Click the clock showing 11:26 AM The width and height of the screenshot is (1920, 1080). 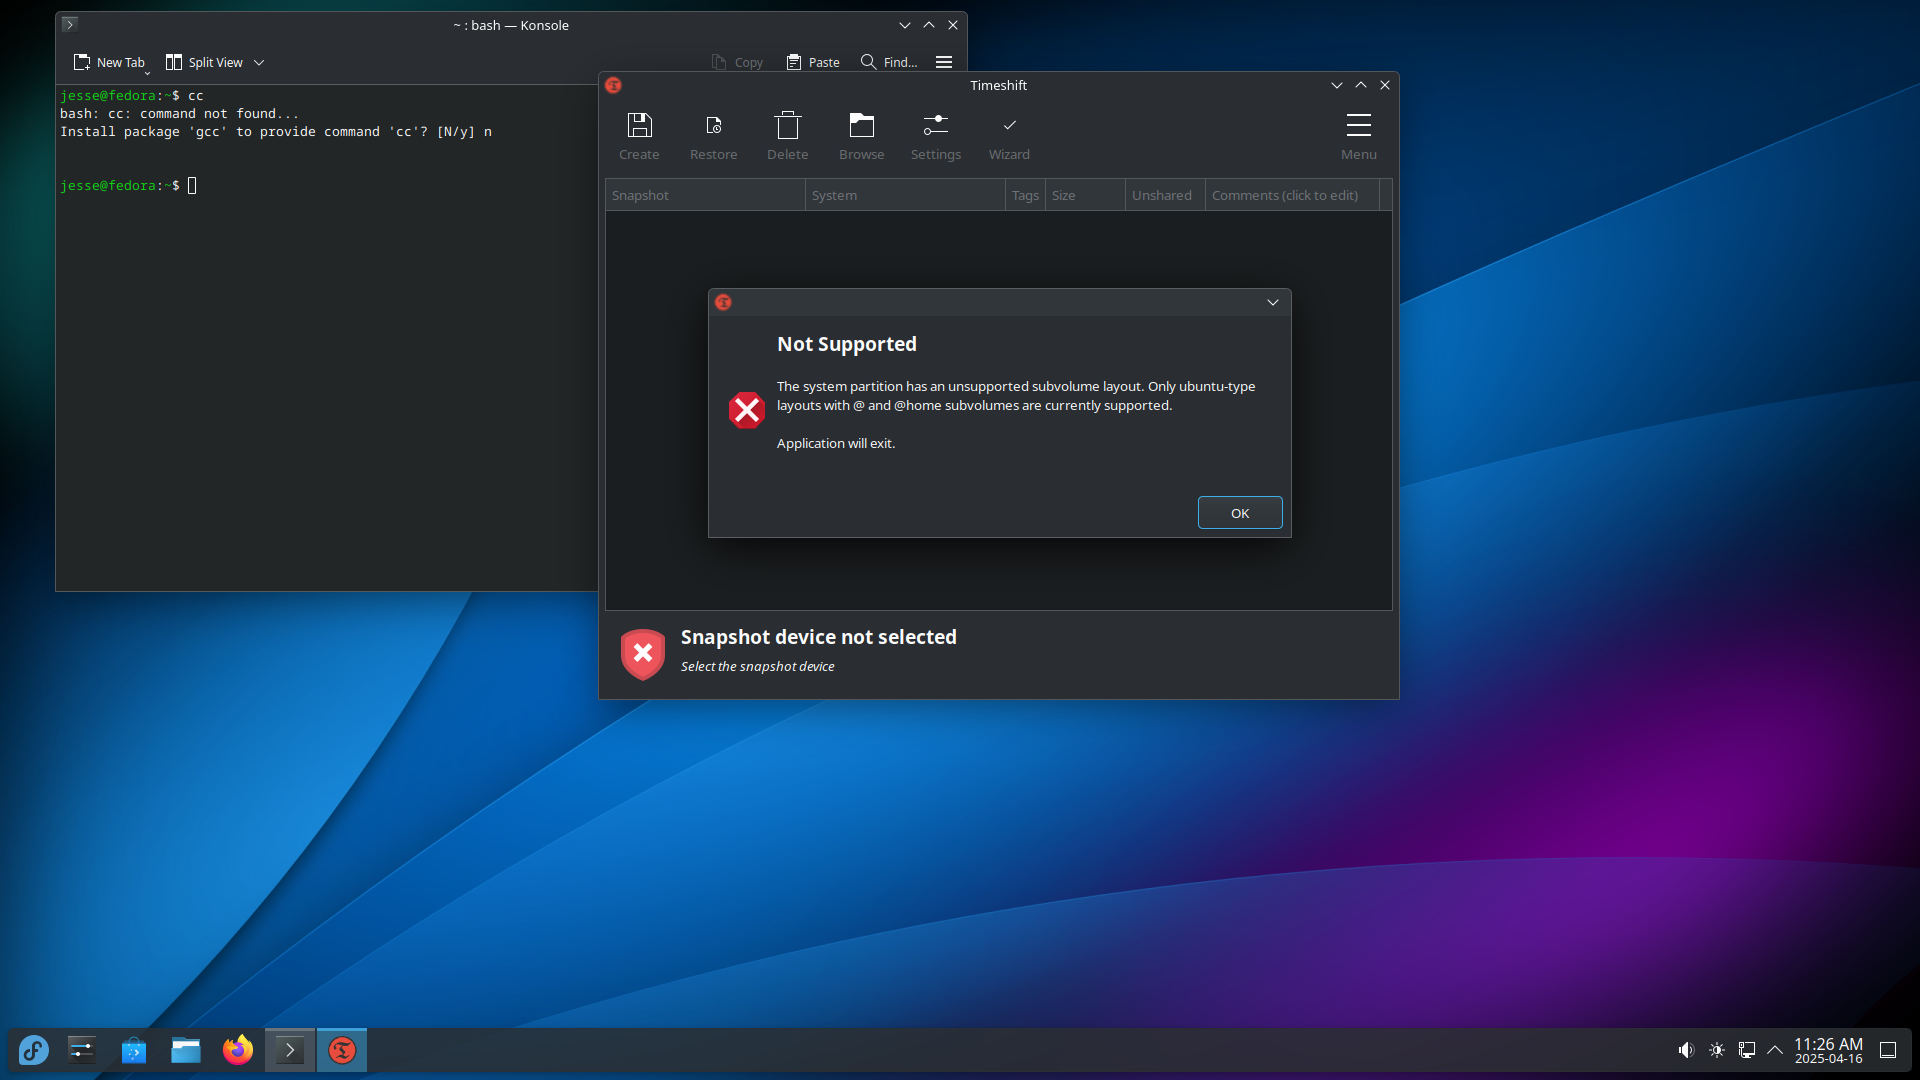[1828, 1050]
